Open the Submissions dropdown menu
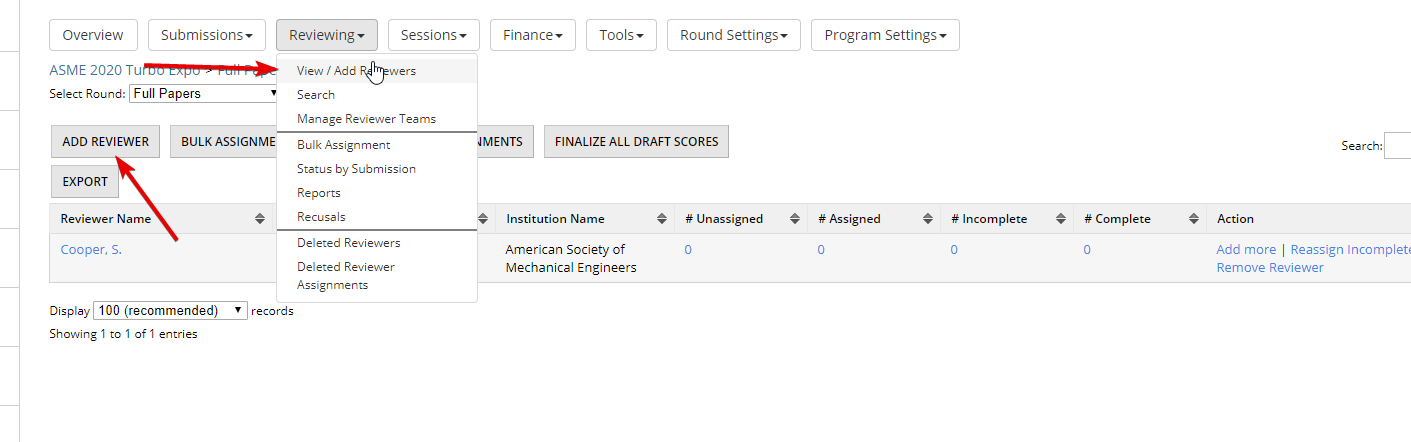Viewport: 1411px width, 442px height. 207,35
